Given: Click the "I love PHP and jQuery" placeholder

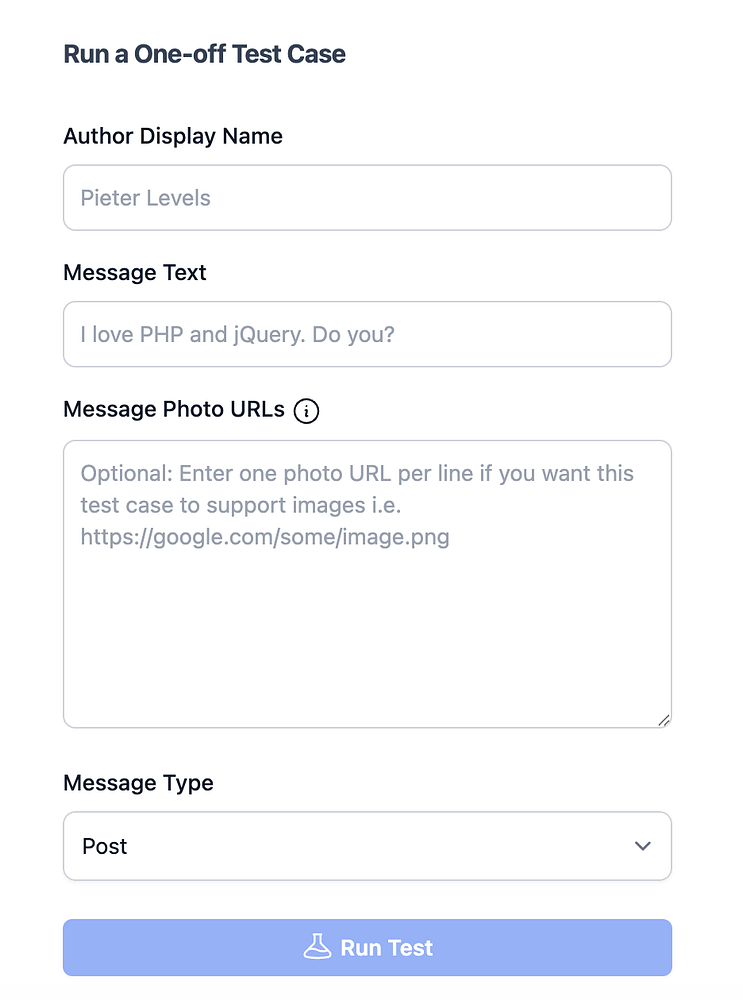Looking at the screenshot, I should (x=238, y=334).
